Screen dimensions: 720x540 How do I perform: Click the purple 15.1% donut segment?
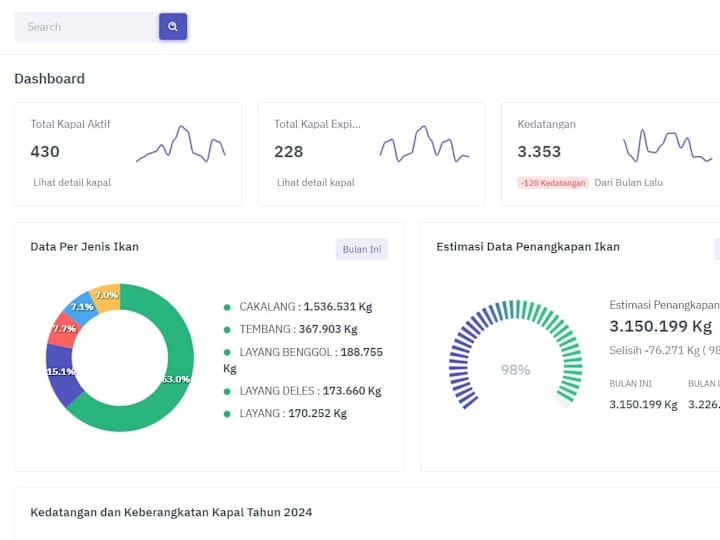tap(60, 372)
